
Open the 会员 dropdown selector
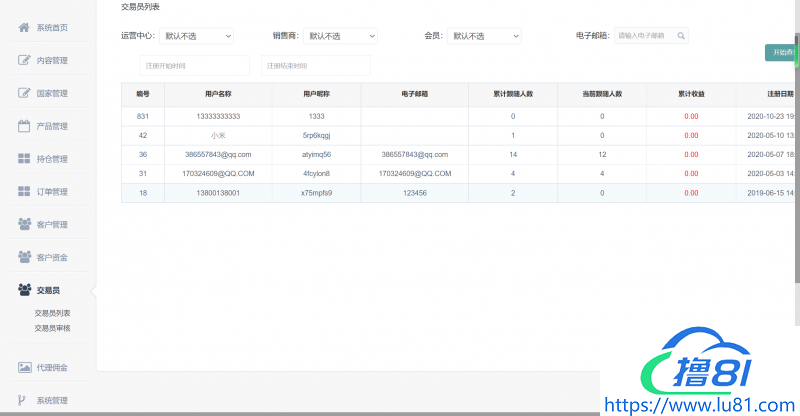point(484,36)
